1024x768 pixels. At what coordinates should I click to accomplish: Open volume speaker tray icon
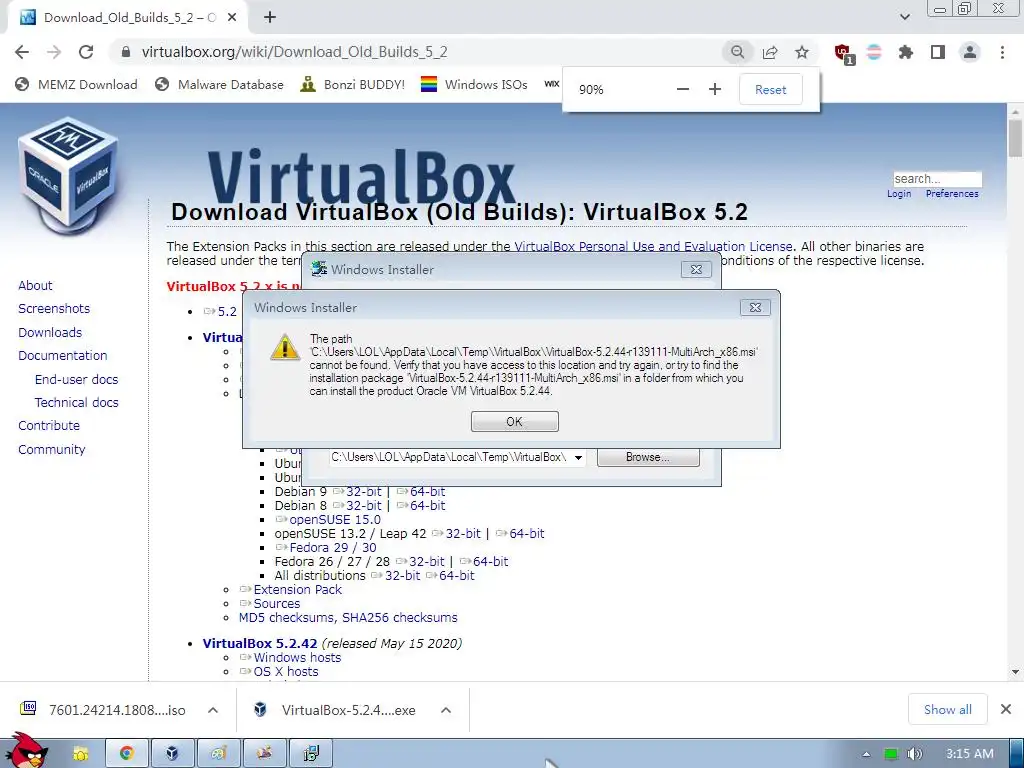915,754
